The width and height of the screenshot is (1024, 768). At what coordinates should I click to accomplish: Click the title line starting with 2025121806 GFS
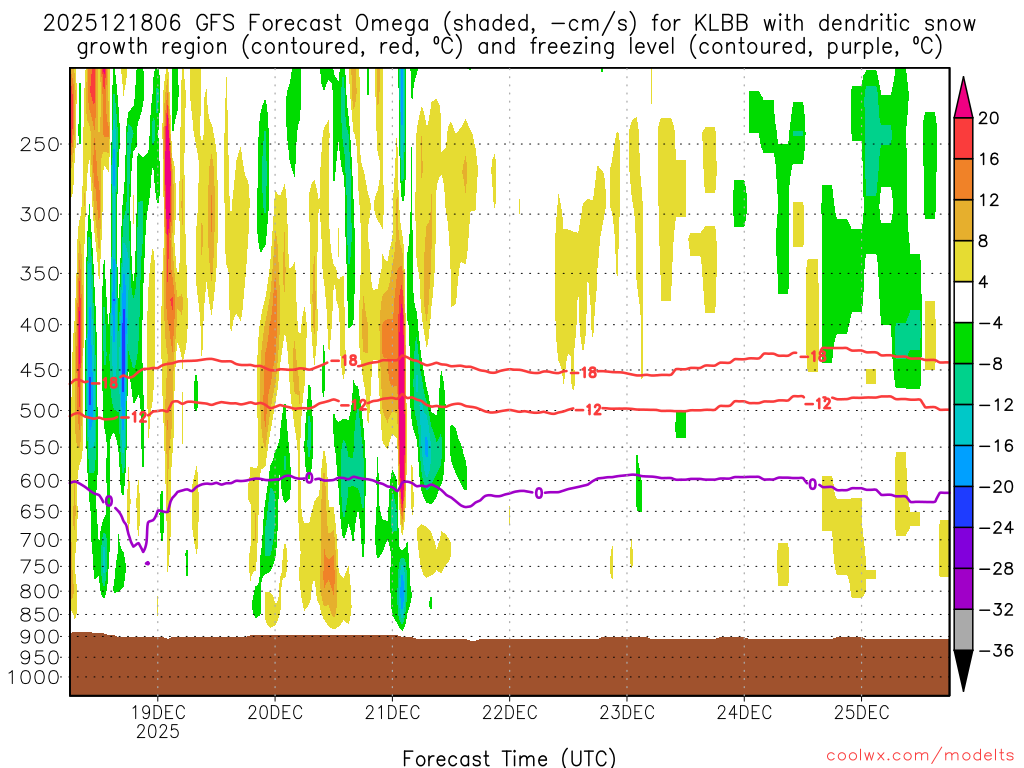click(x=509, y=24)
